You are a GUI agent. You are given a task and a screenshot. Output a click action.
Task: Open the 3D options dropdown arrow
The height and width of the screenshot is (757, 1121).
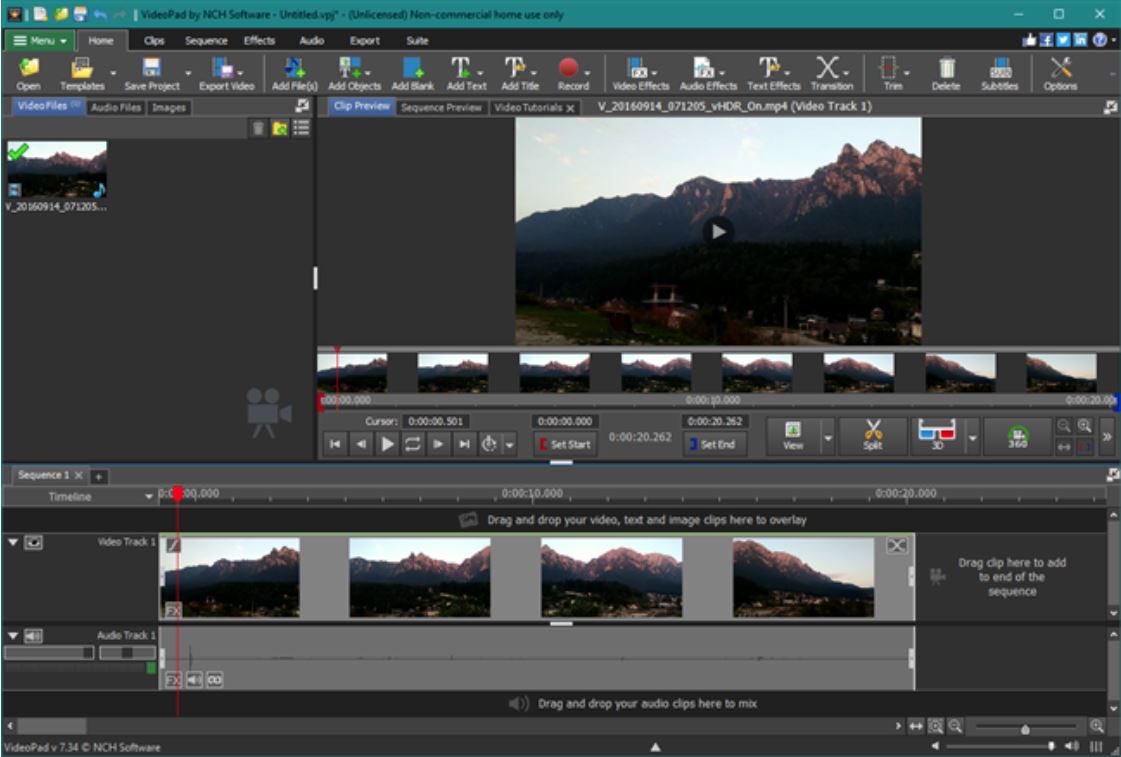(x=972, y=437)
